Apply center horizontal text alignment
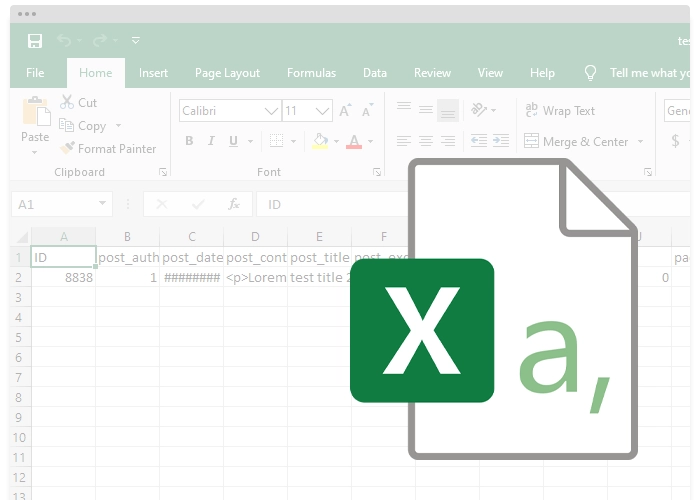Screen dimensions: 700x500 426,141
